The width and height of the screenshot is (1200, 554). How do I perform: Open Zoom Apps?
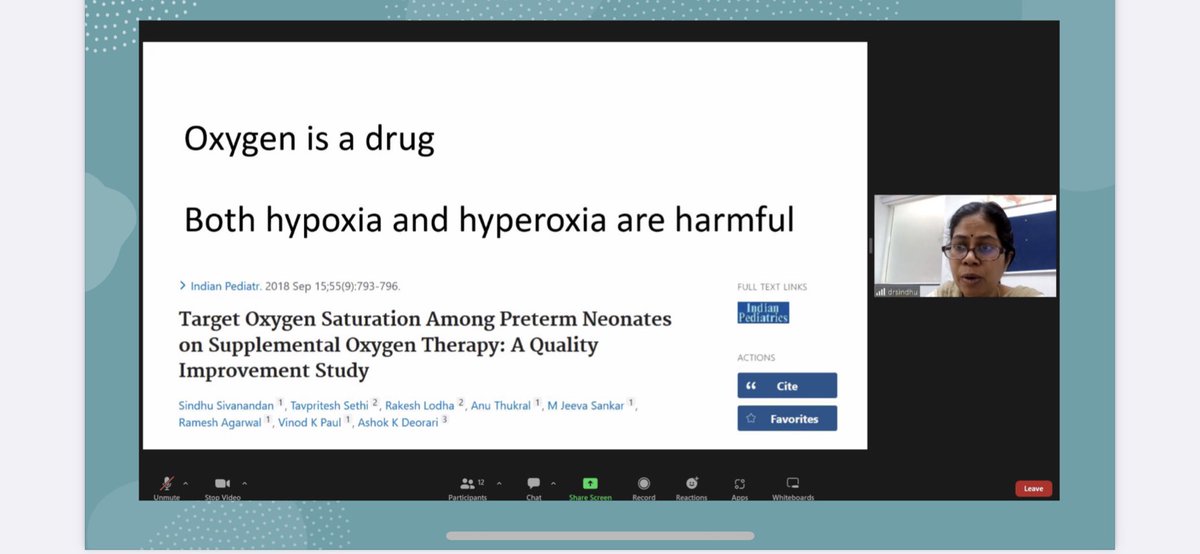(x=740, y=487)
